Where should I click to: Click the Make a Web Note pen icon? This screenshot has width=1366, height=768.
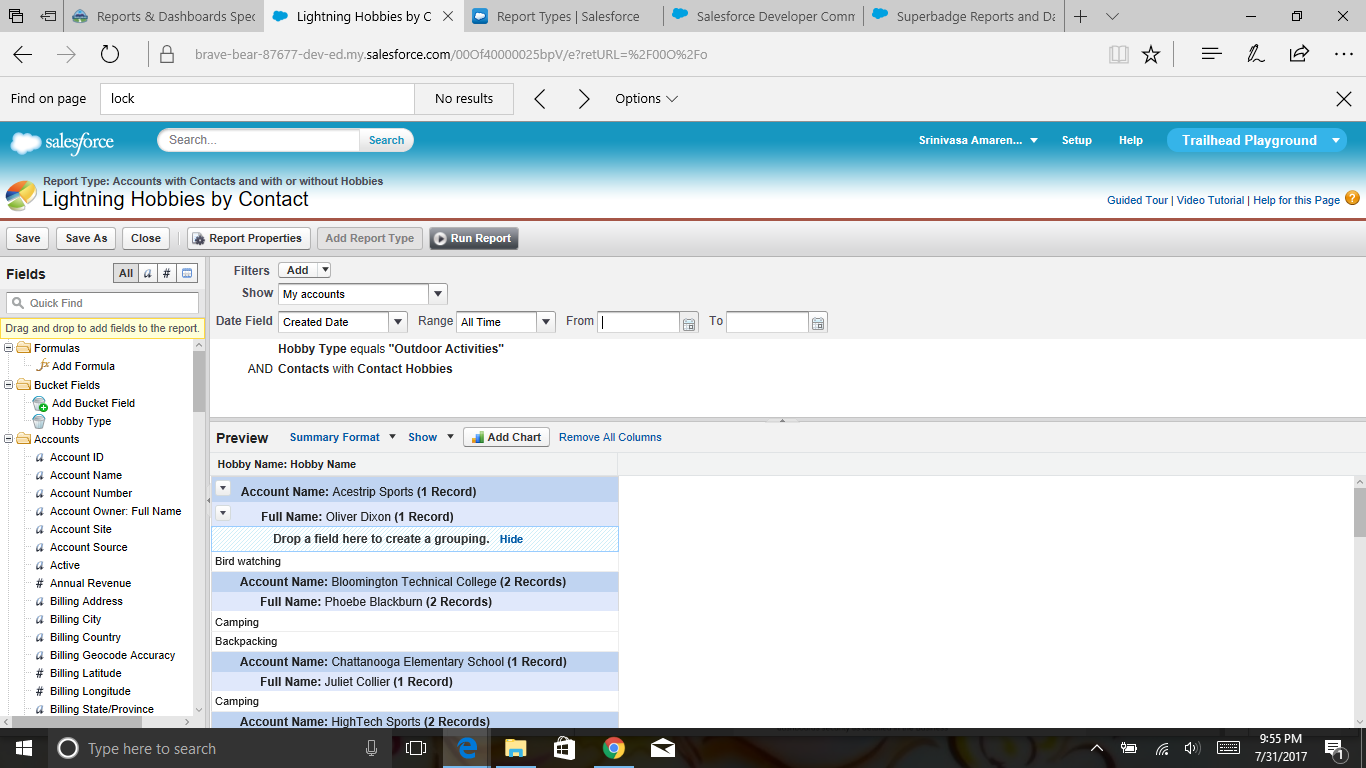click(1256, 55)
